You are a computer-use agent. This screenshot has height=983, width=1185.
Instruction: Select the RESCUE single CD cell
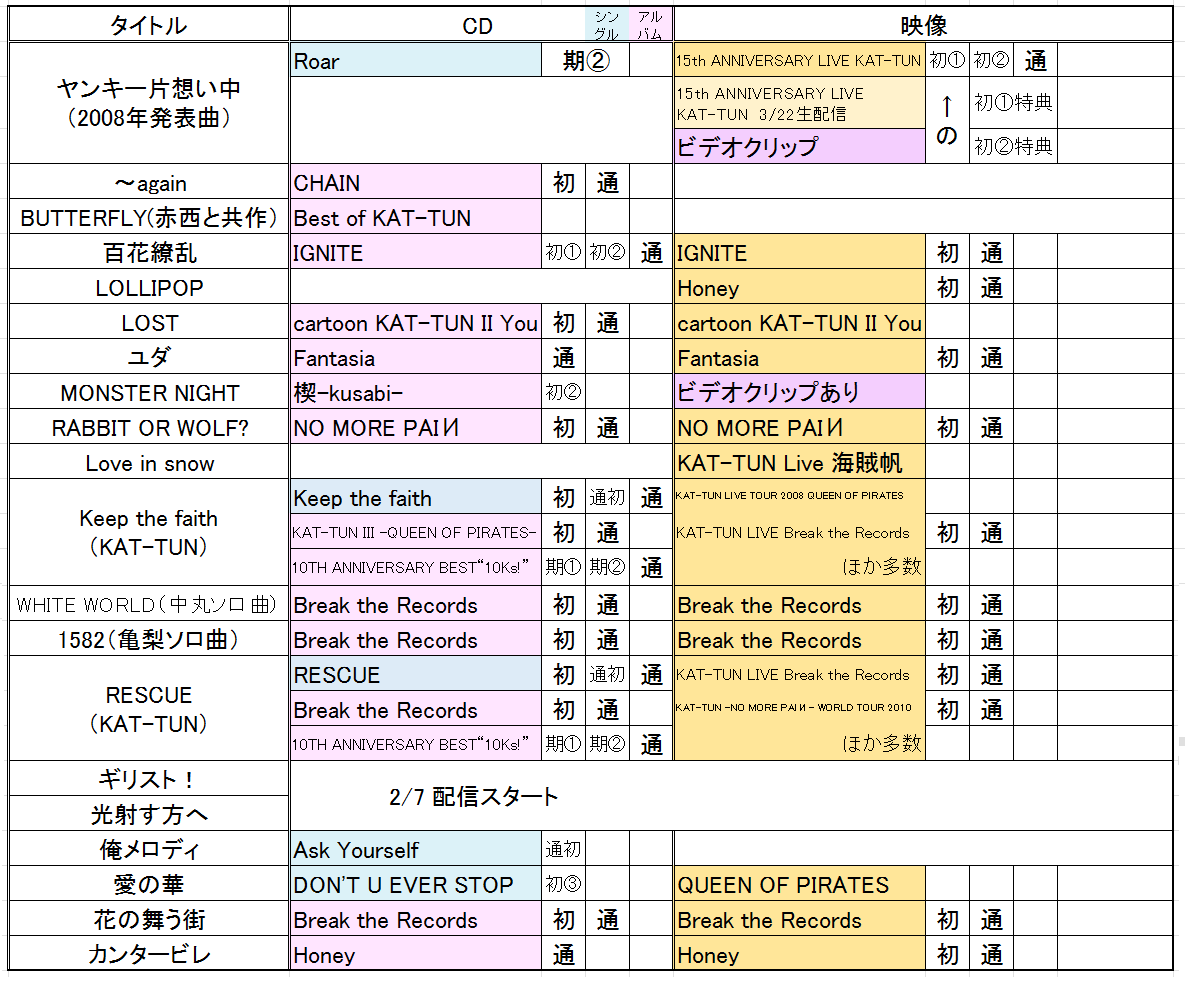point(416,674)
